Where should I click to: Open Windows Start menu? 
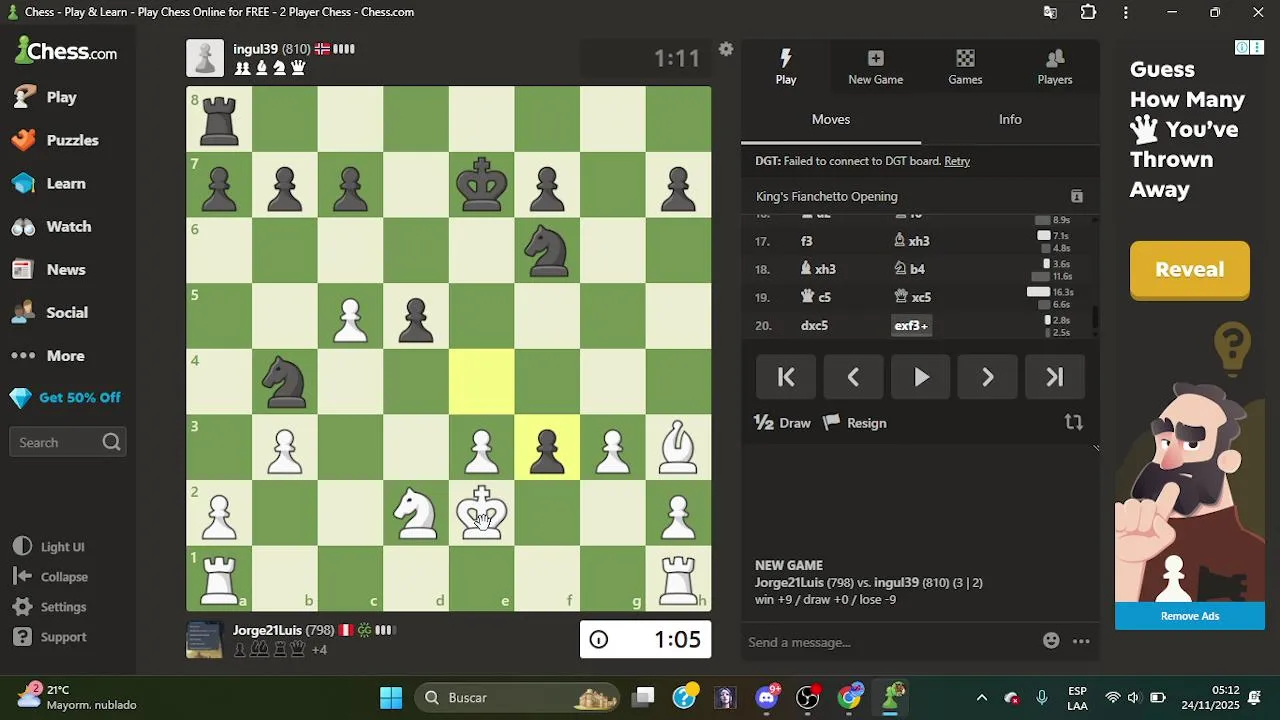tap(391, 698)
